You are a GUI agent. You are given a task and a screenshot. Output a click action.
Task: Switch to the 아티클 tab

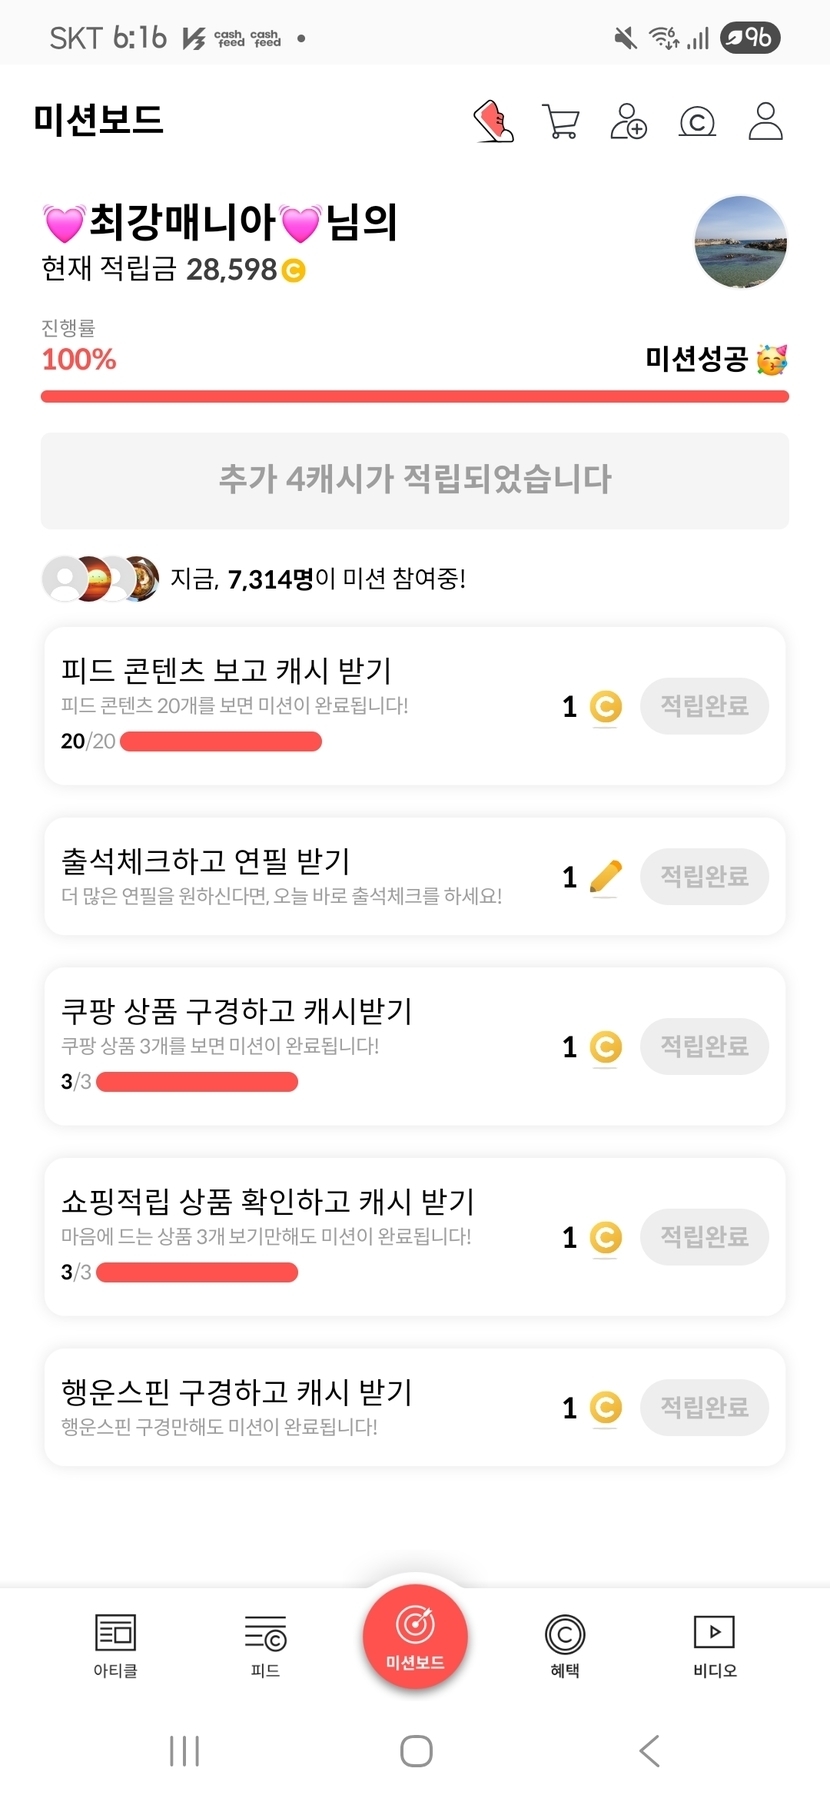click(x=115, y=1644)
